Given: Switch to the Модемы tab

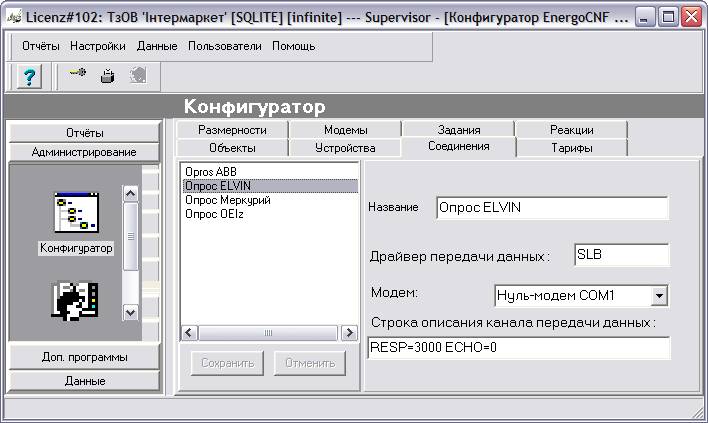Looking at the screenshot, I should point(345,130).
